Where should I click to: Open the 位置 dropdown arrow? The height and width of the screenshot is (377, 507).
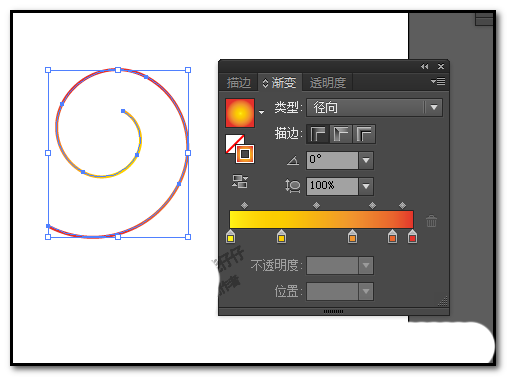point(366,291)
